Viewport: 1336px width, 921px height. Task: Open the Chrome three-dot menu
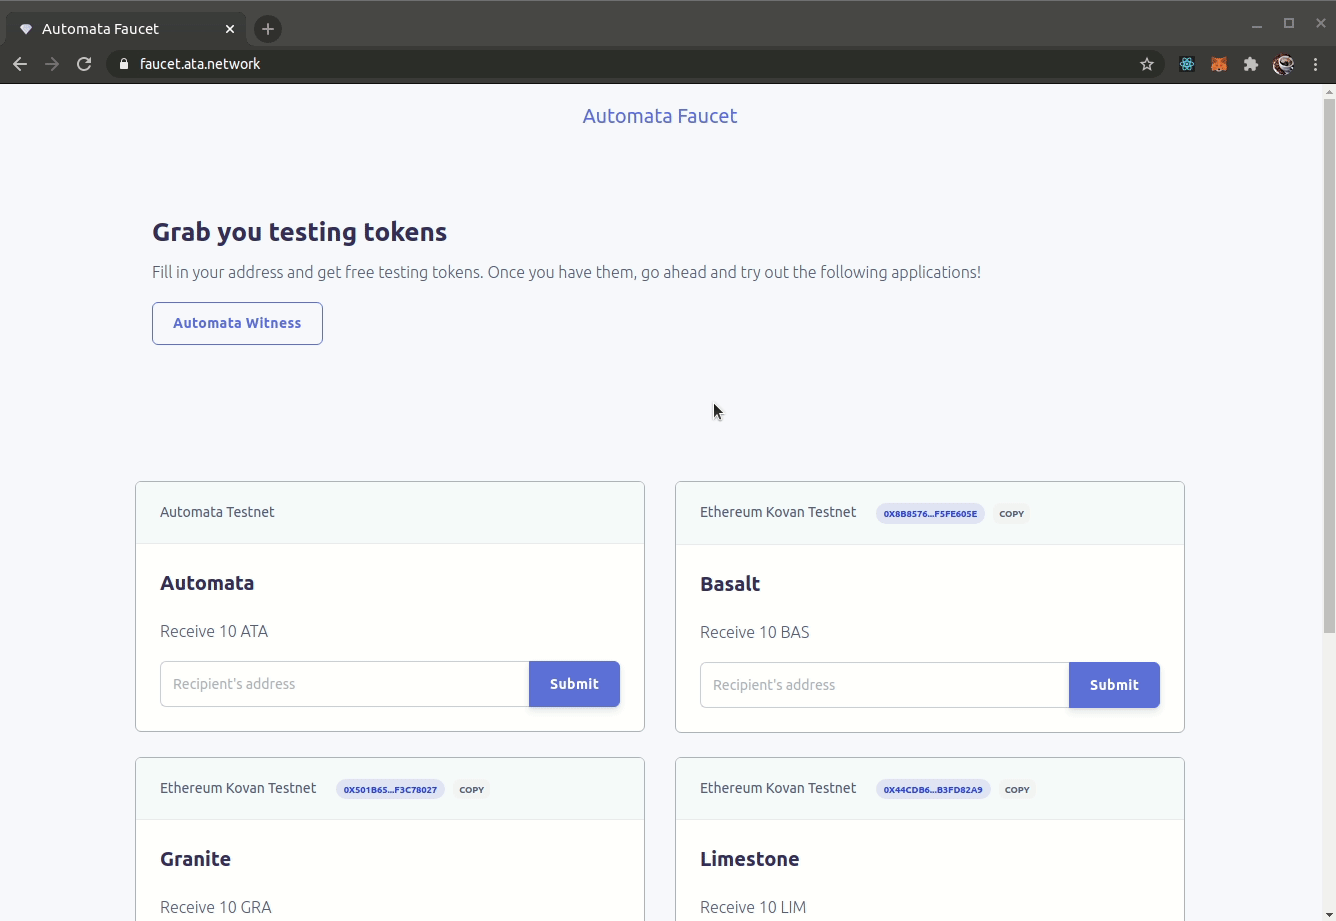click(x=1316, y=64)
